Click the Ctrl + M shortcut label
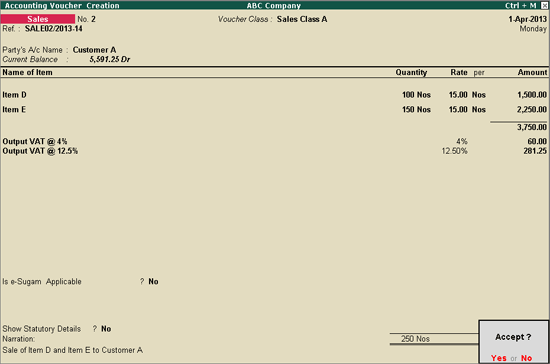 pos(521,6)
